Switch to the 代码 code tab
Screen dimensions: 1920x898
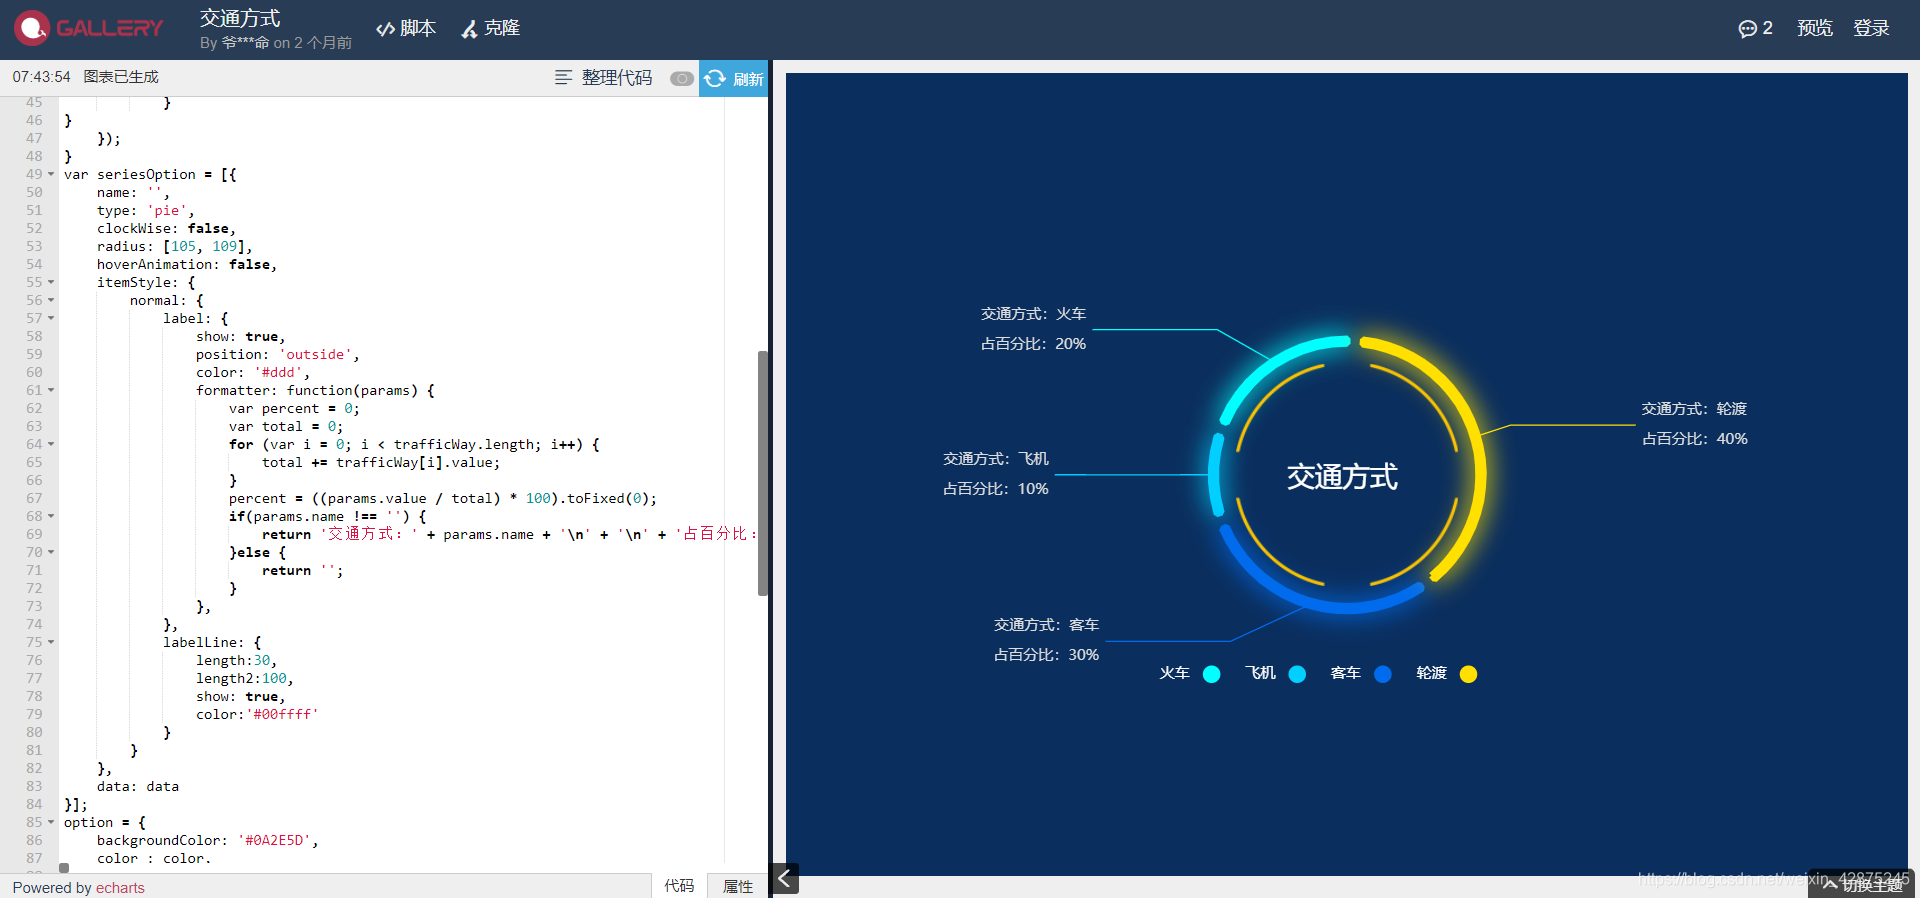679,886
